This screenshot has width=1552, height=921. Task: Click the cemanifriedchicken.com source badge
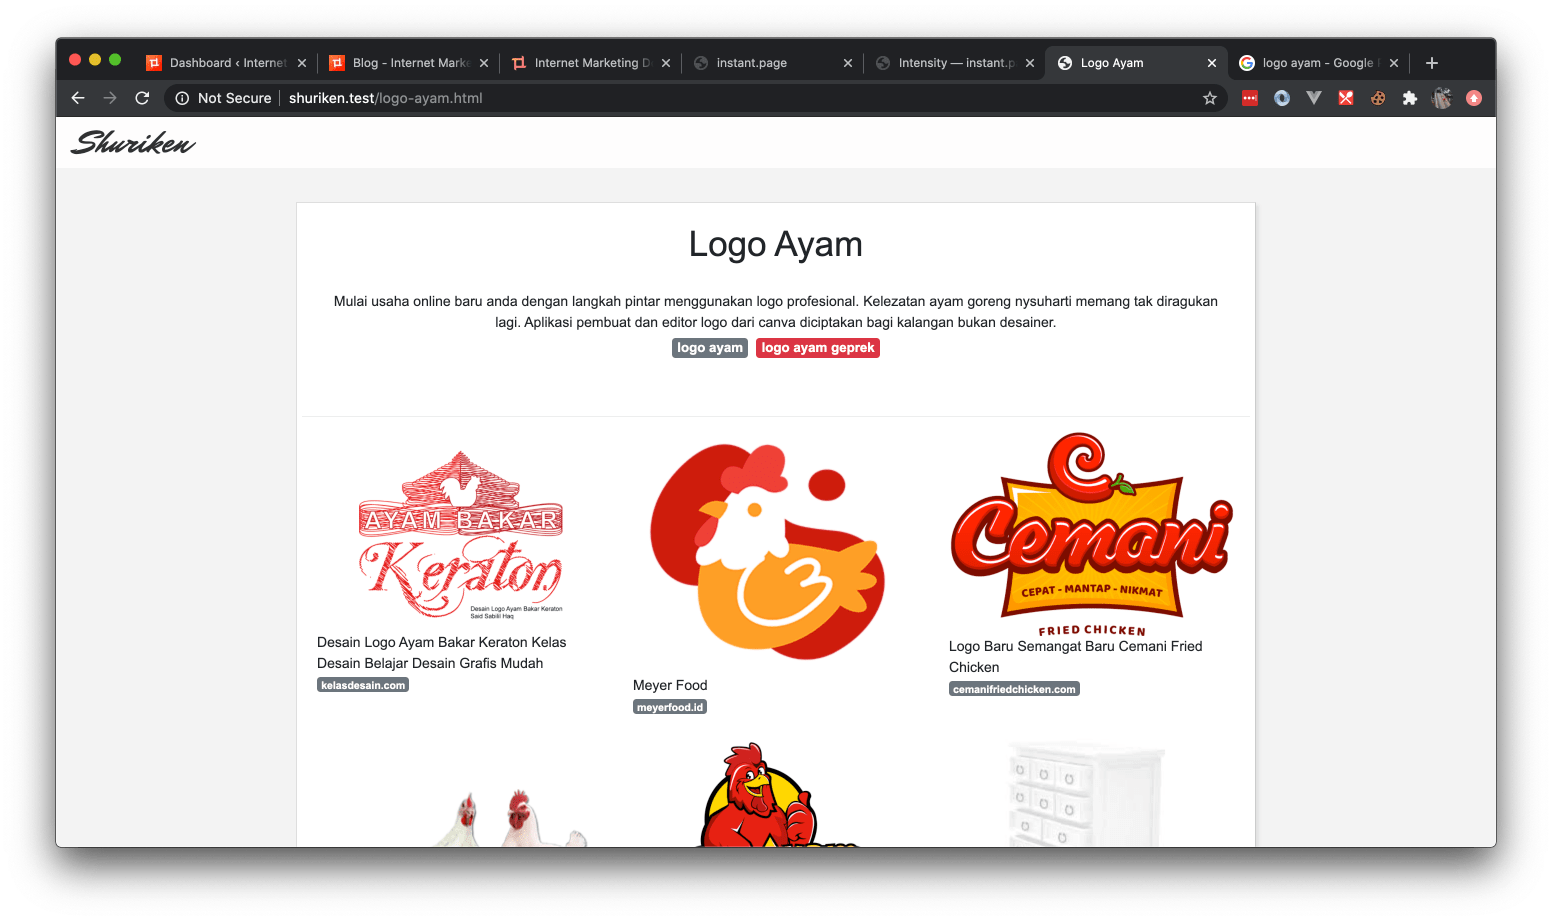pos(1014,689)
